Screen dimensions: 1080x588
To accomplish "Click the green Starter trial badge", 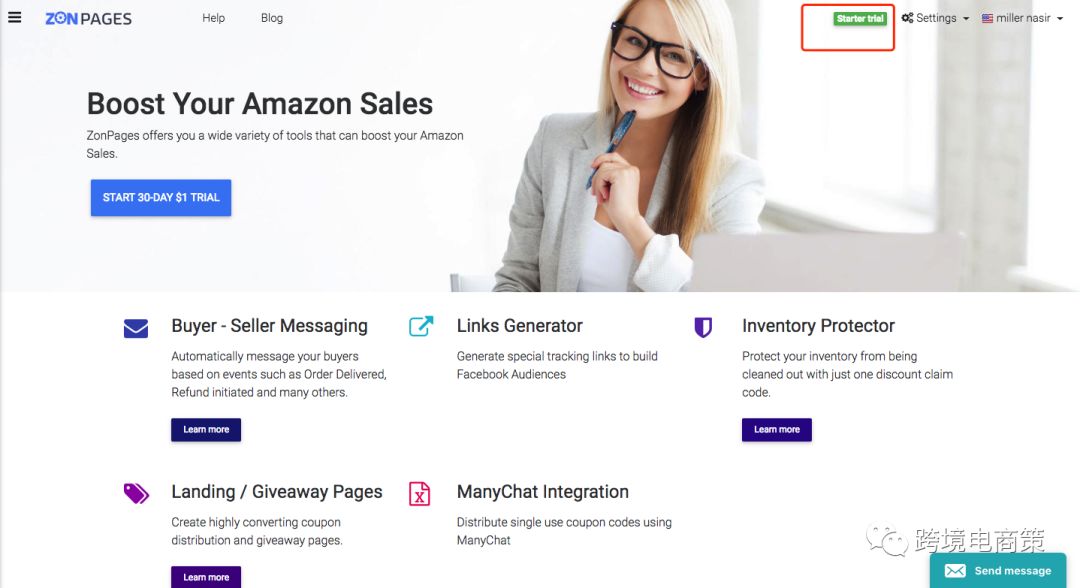I will point(860,19).
